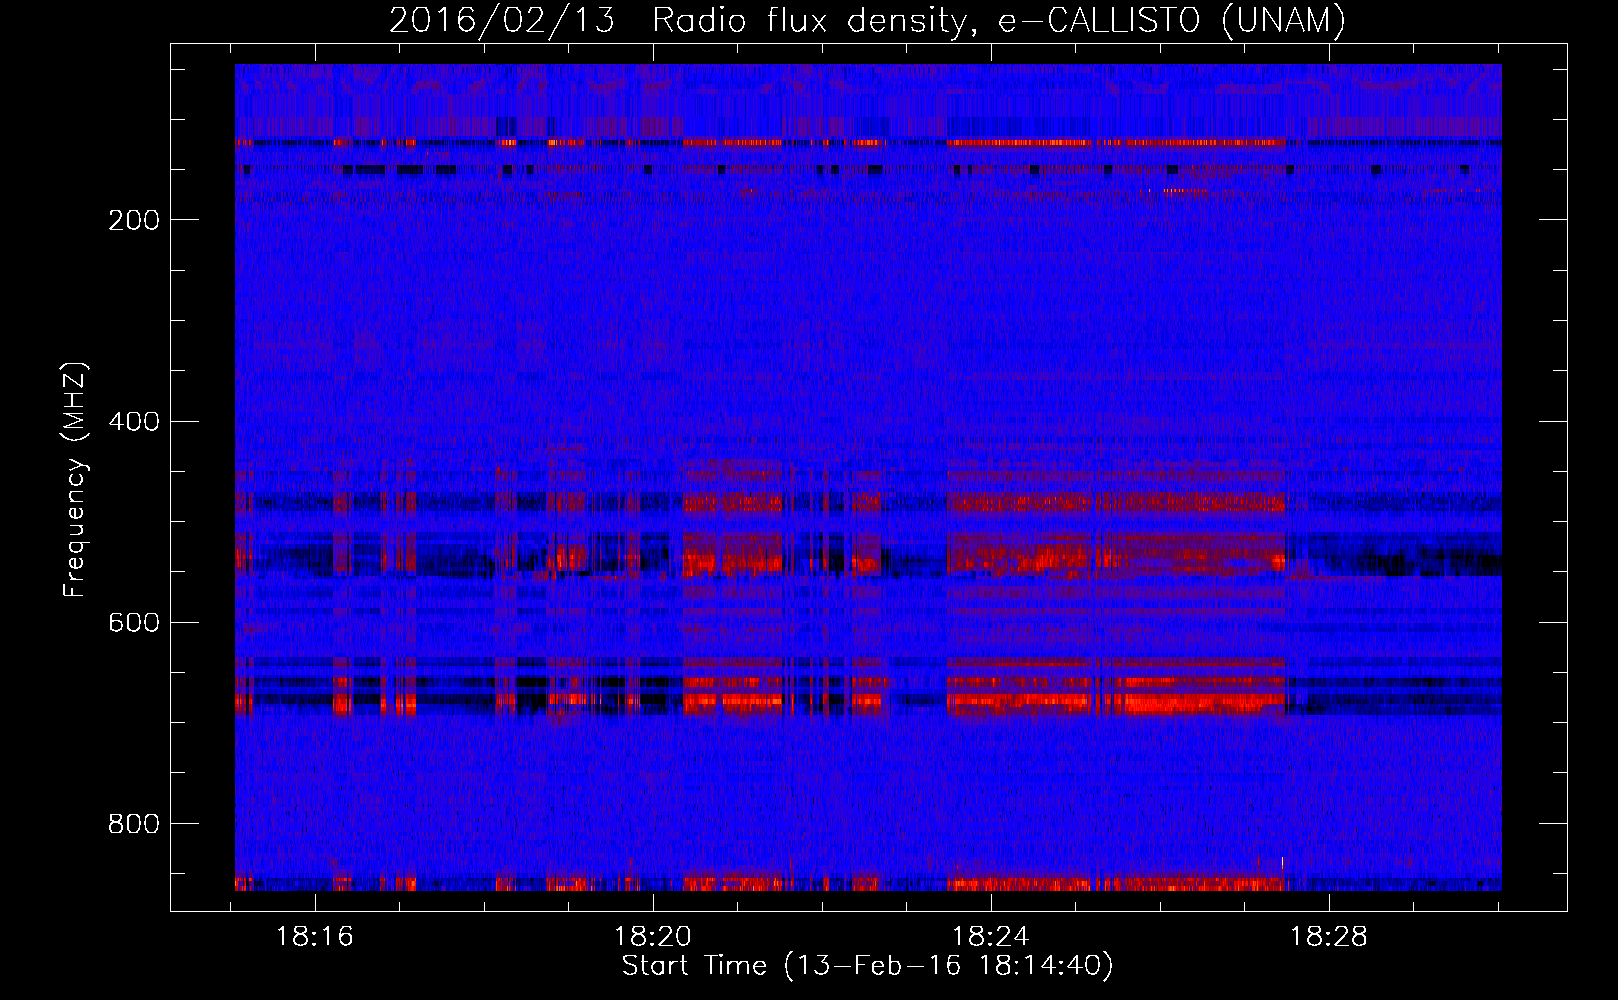Click the 18:24 time tick label

point(990,937)
